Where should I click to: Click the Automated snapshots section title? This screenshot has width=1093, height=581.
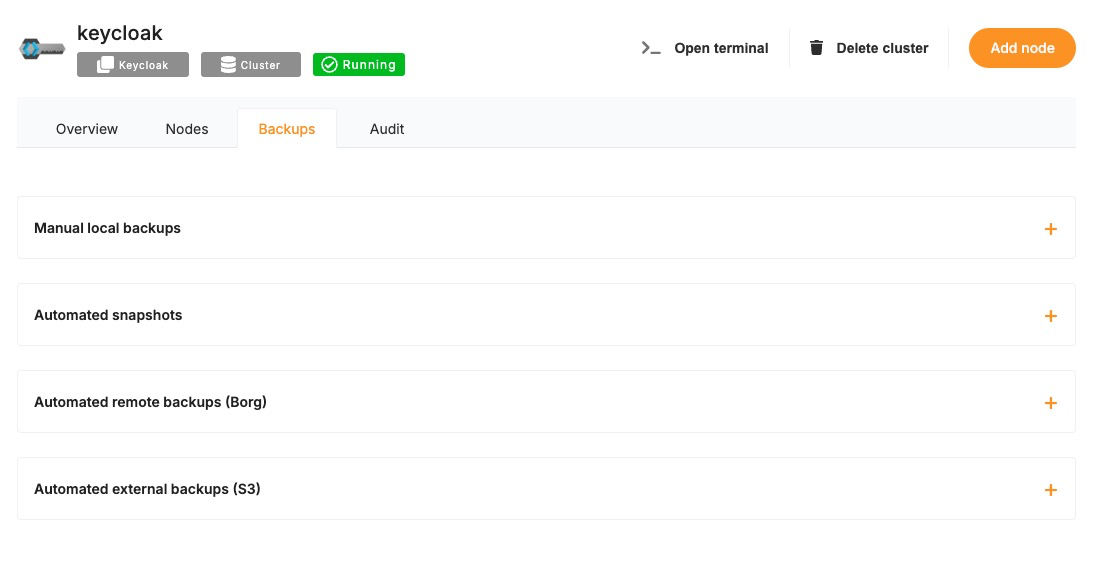108,315
